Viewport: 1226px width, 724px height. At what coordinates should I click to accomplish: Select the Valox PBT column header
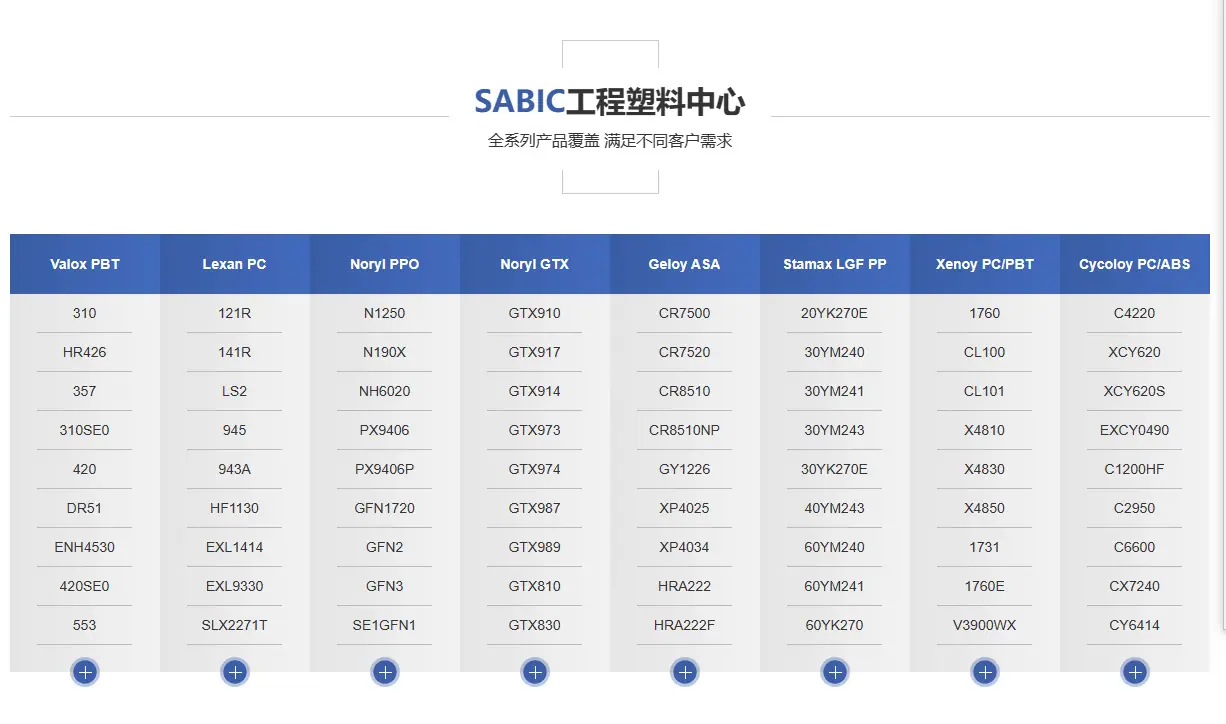85,264
